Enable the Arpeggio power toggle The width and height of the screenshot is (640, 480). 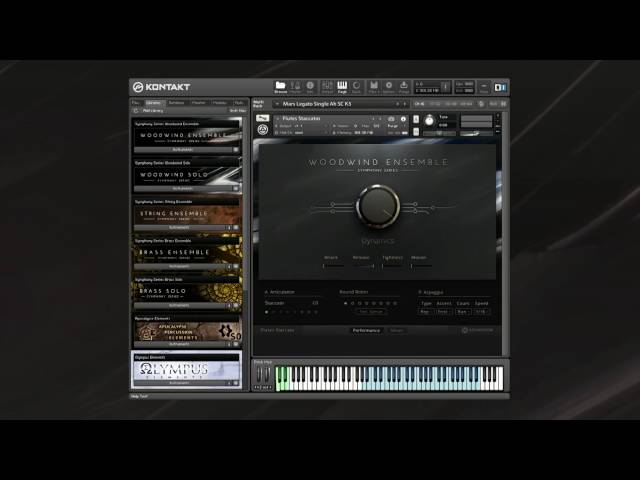(420, 292)
